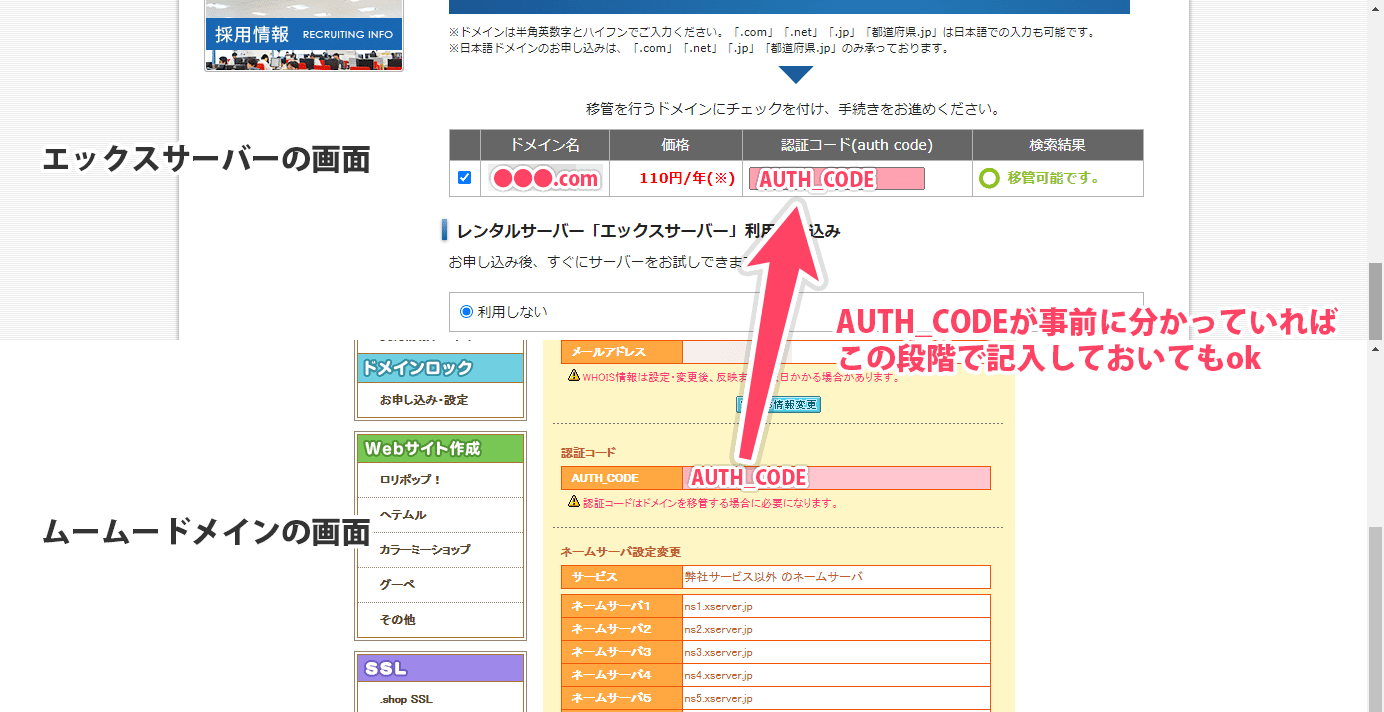Viewport: 1384px width, 712px height.
Task: Select the 利用しない radio button
Action: (466, 312)
